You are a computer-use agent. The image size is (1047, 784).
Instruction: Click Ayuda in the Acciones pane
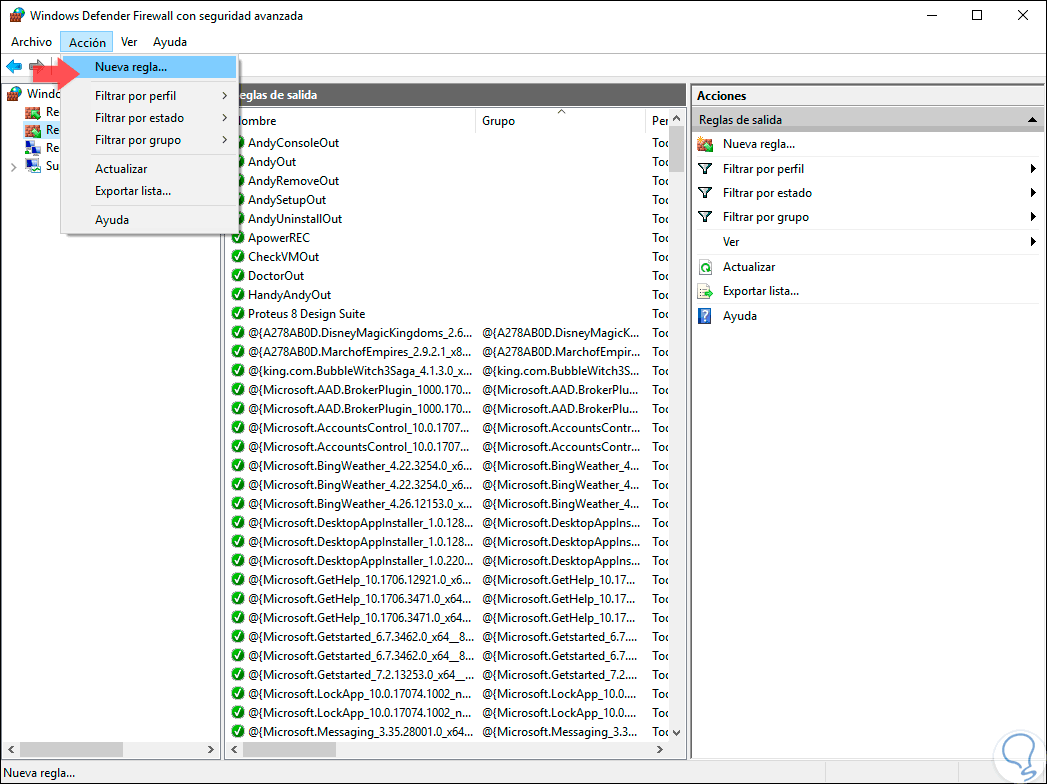point(740,316)
